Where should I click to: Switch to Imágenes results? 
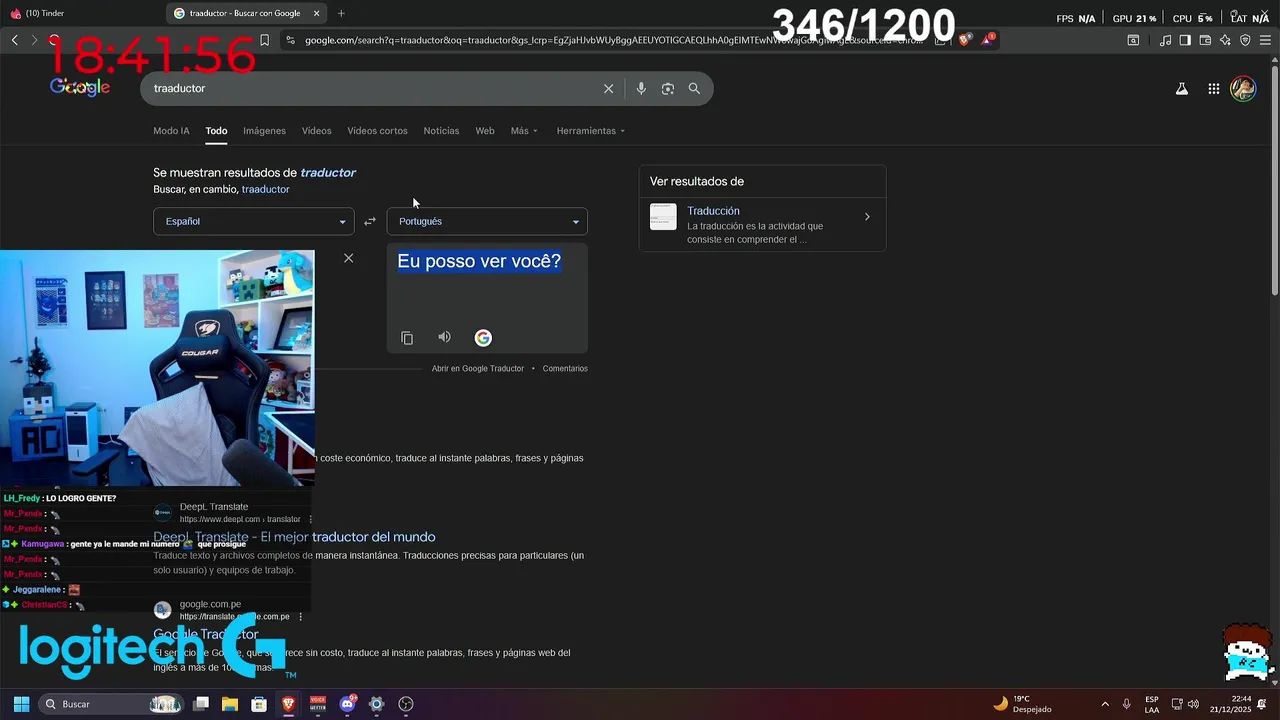point(264,131)
